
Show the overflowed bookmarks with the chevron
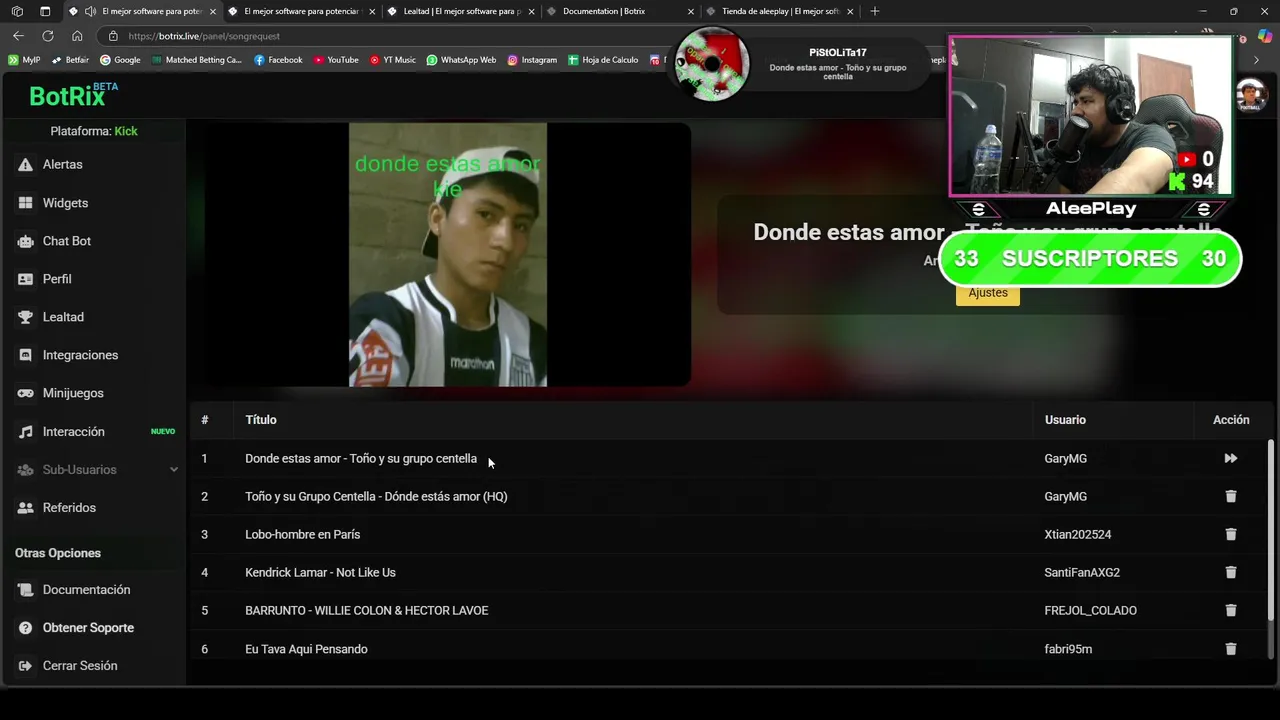tap(1257, 60)
